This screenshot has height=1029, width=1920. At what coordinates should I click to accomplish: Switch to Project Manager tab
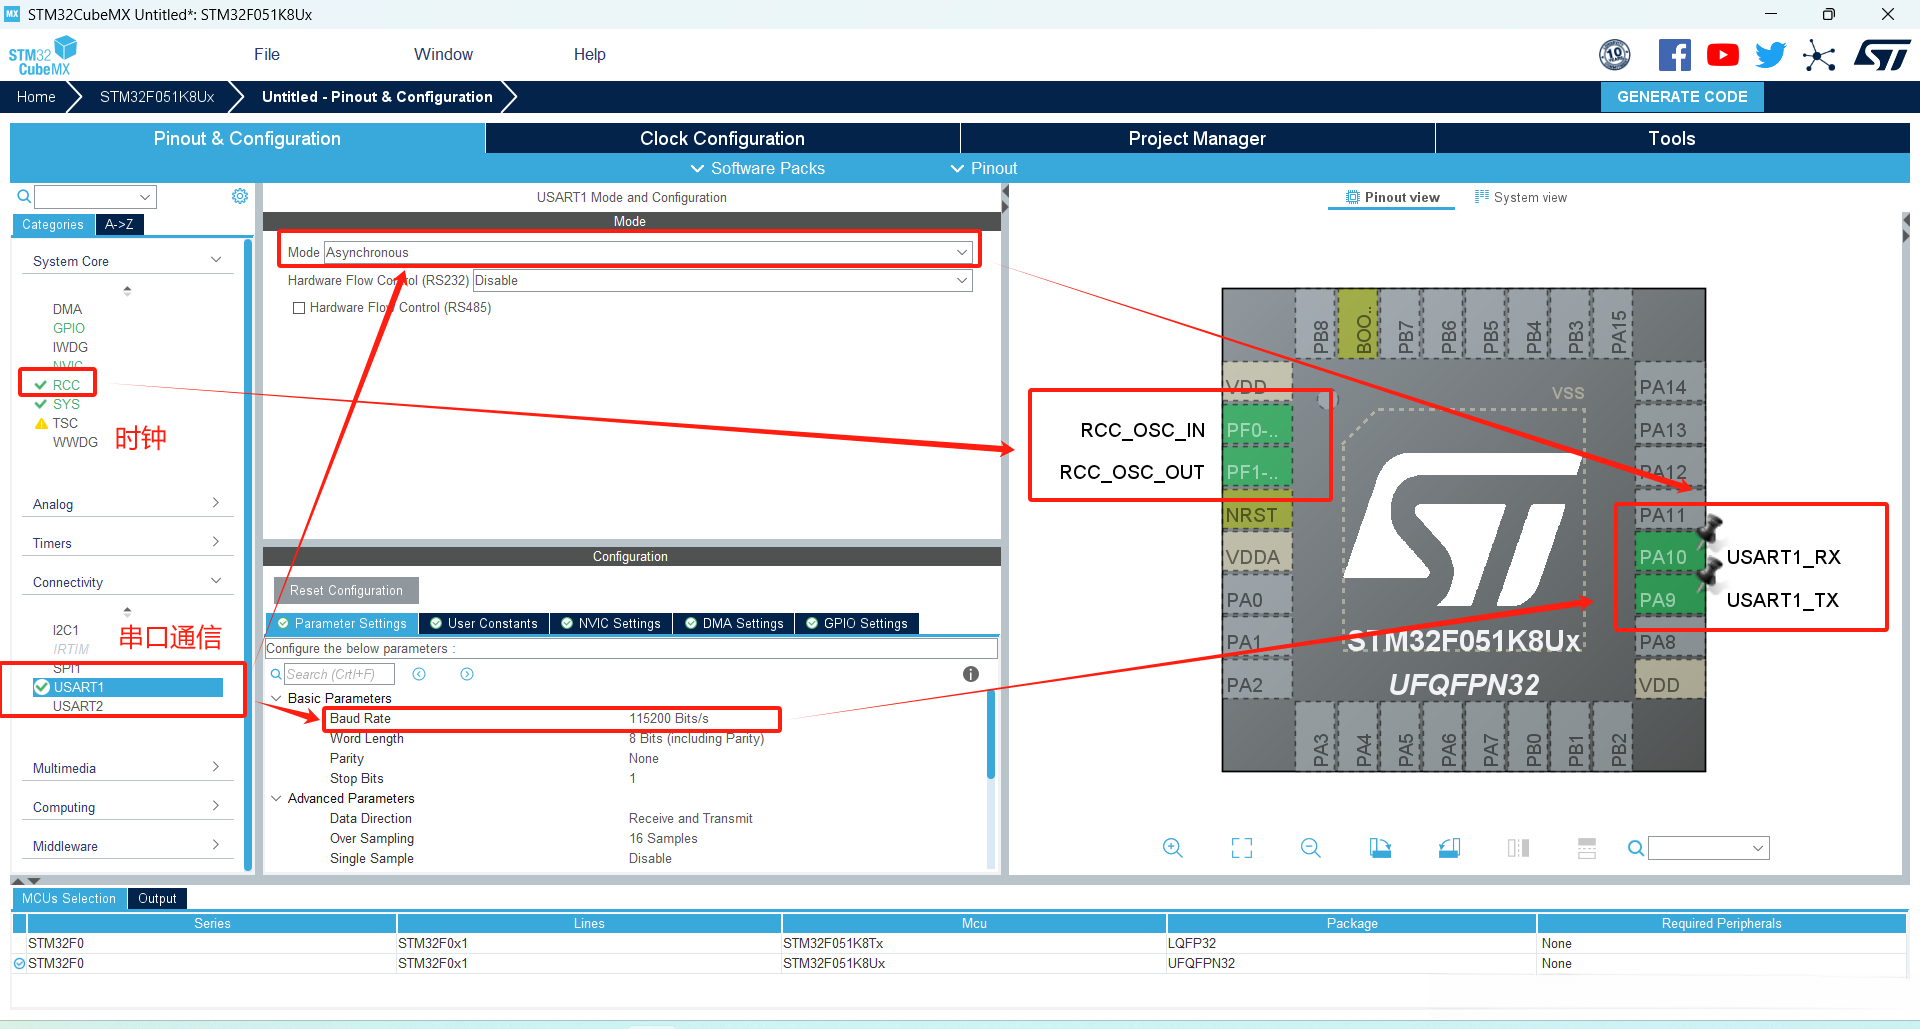pos(1197,138)
